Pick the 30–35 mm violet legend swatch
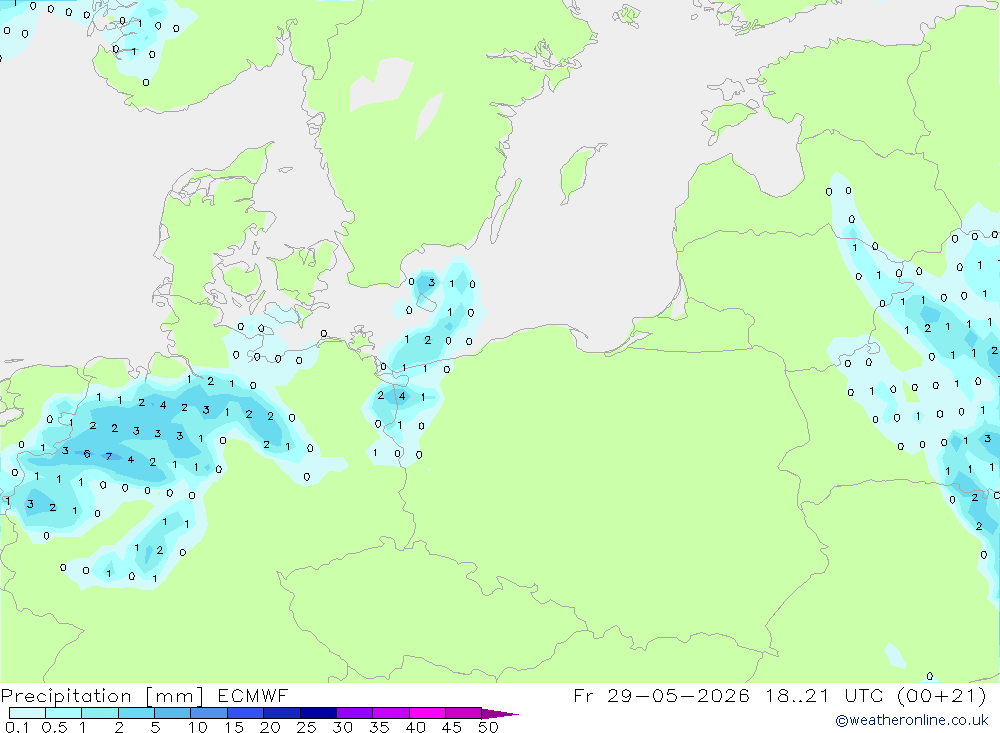The width and height of the screenshot is (1000, 733). [355, 713]
